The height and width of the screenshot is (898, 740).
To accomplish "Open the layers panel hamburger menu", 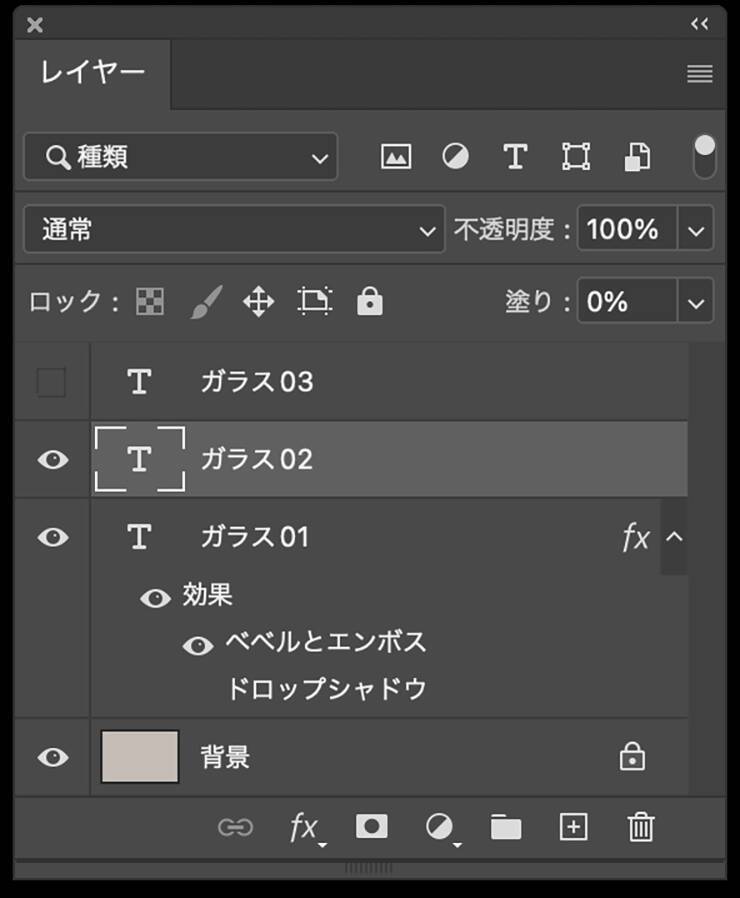I will tap(700, 74).
